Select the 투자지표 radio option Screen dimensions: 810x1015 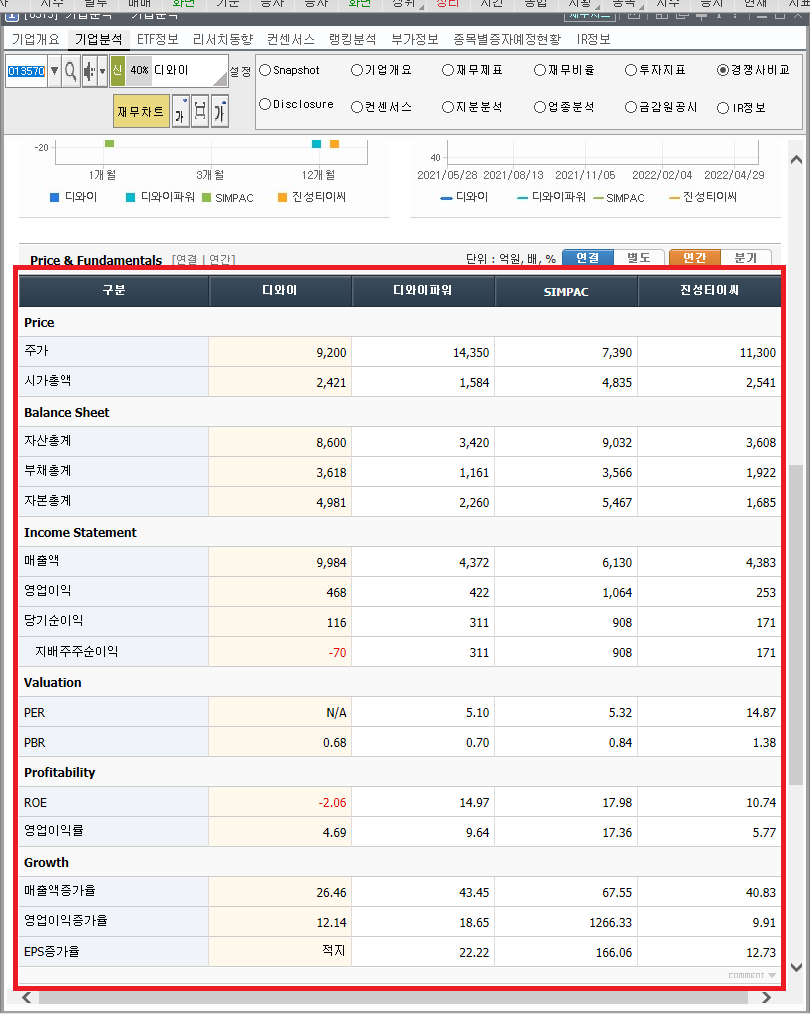[631, 70]
